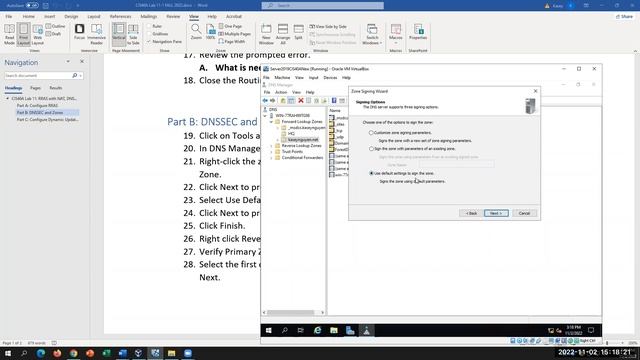Open Server Manager in VM taskbar
The image size is (640, 360).
click(350, 331)
